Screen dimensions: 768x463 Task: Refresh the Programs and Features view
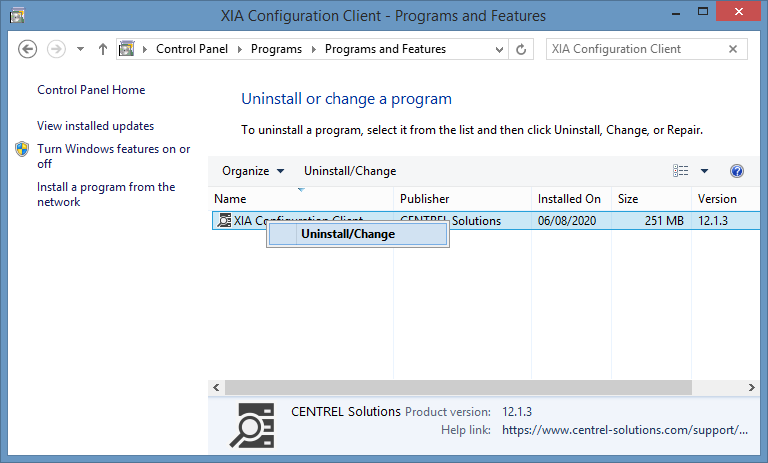pyautogui.click(x=521, y=49)
